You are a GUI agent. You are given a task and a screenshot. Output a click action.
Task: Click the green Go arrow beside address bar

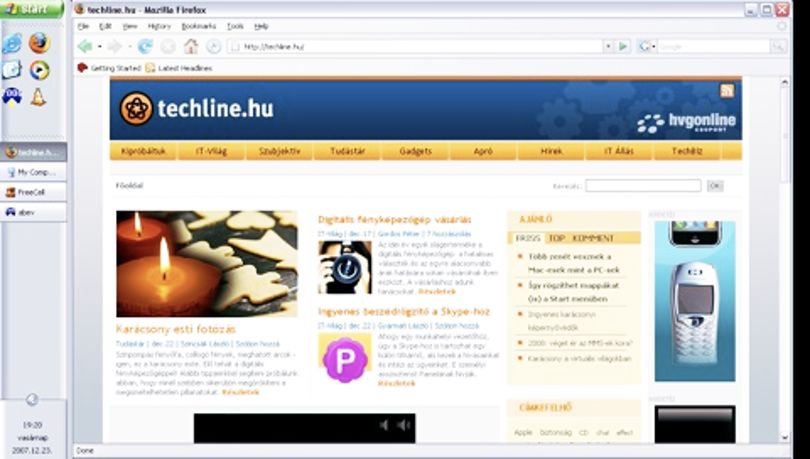point(624,46)
